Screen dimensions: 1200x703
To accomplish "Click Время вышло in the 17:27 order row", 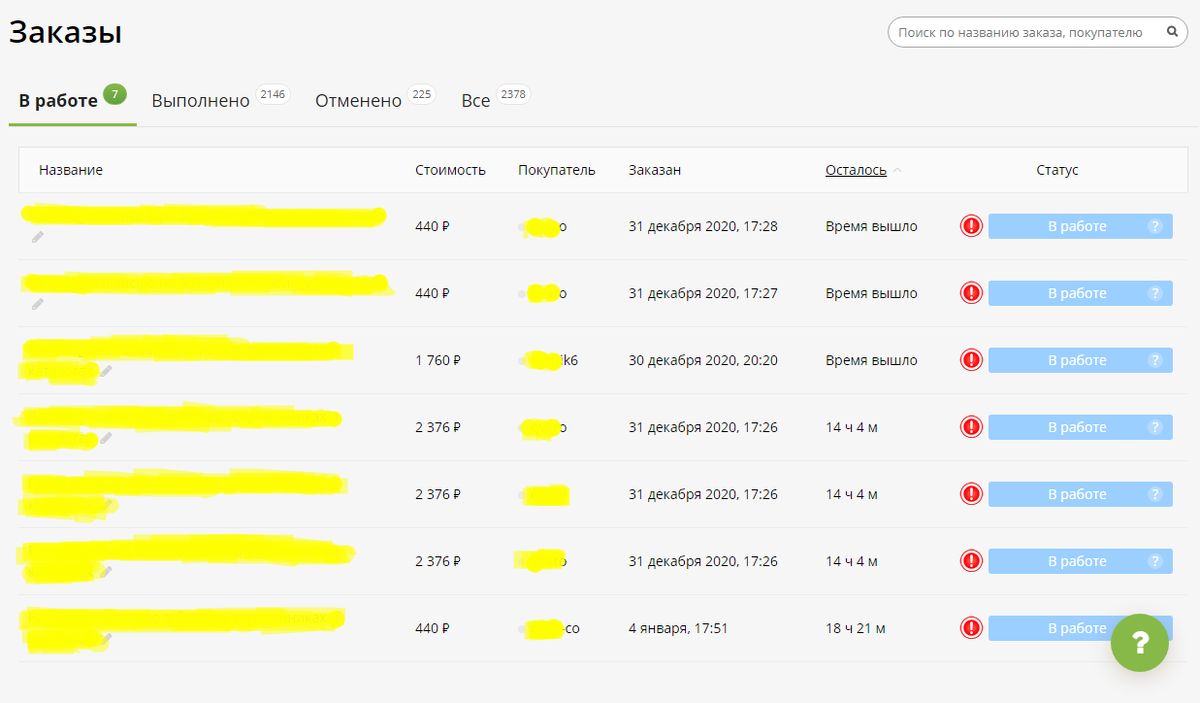I will pos(871,293).
